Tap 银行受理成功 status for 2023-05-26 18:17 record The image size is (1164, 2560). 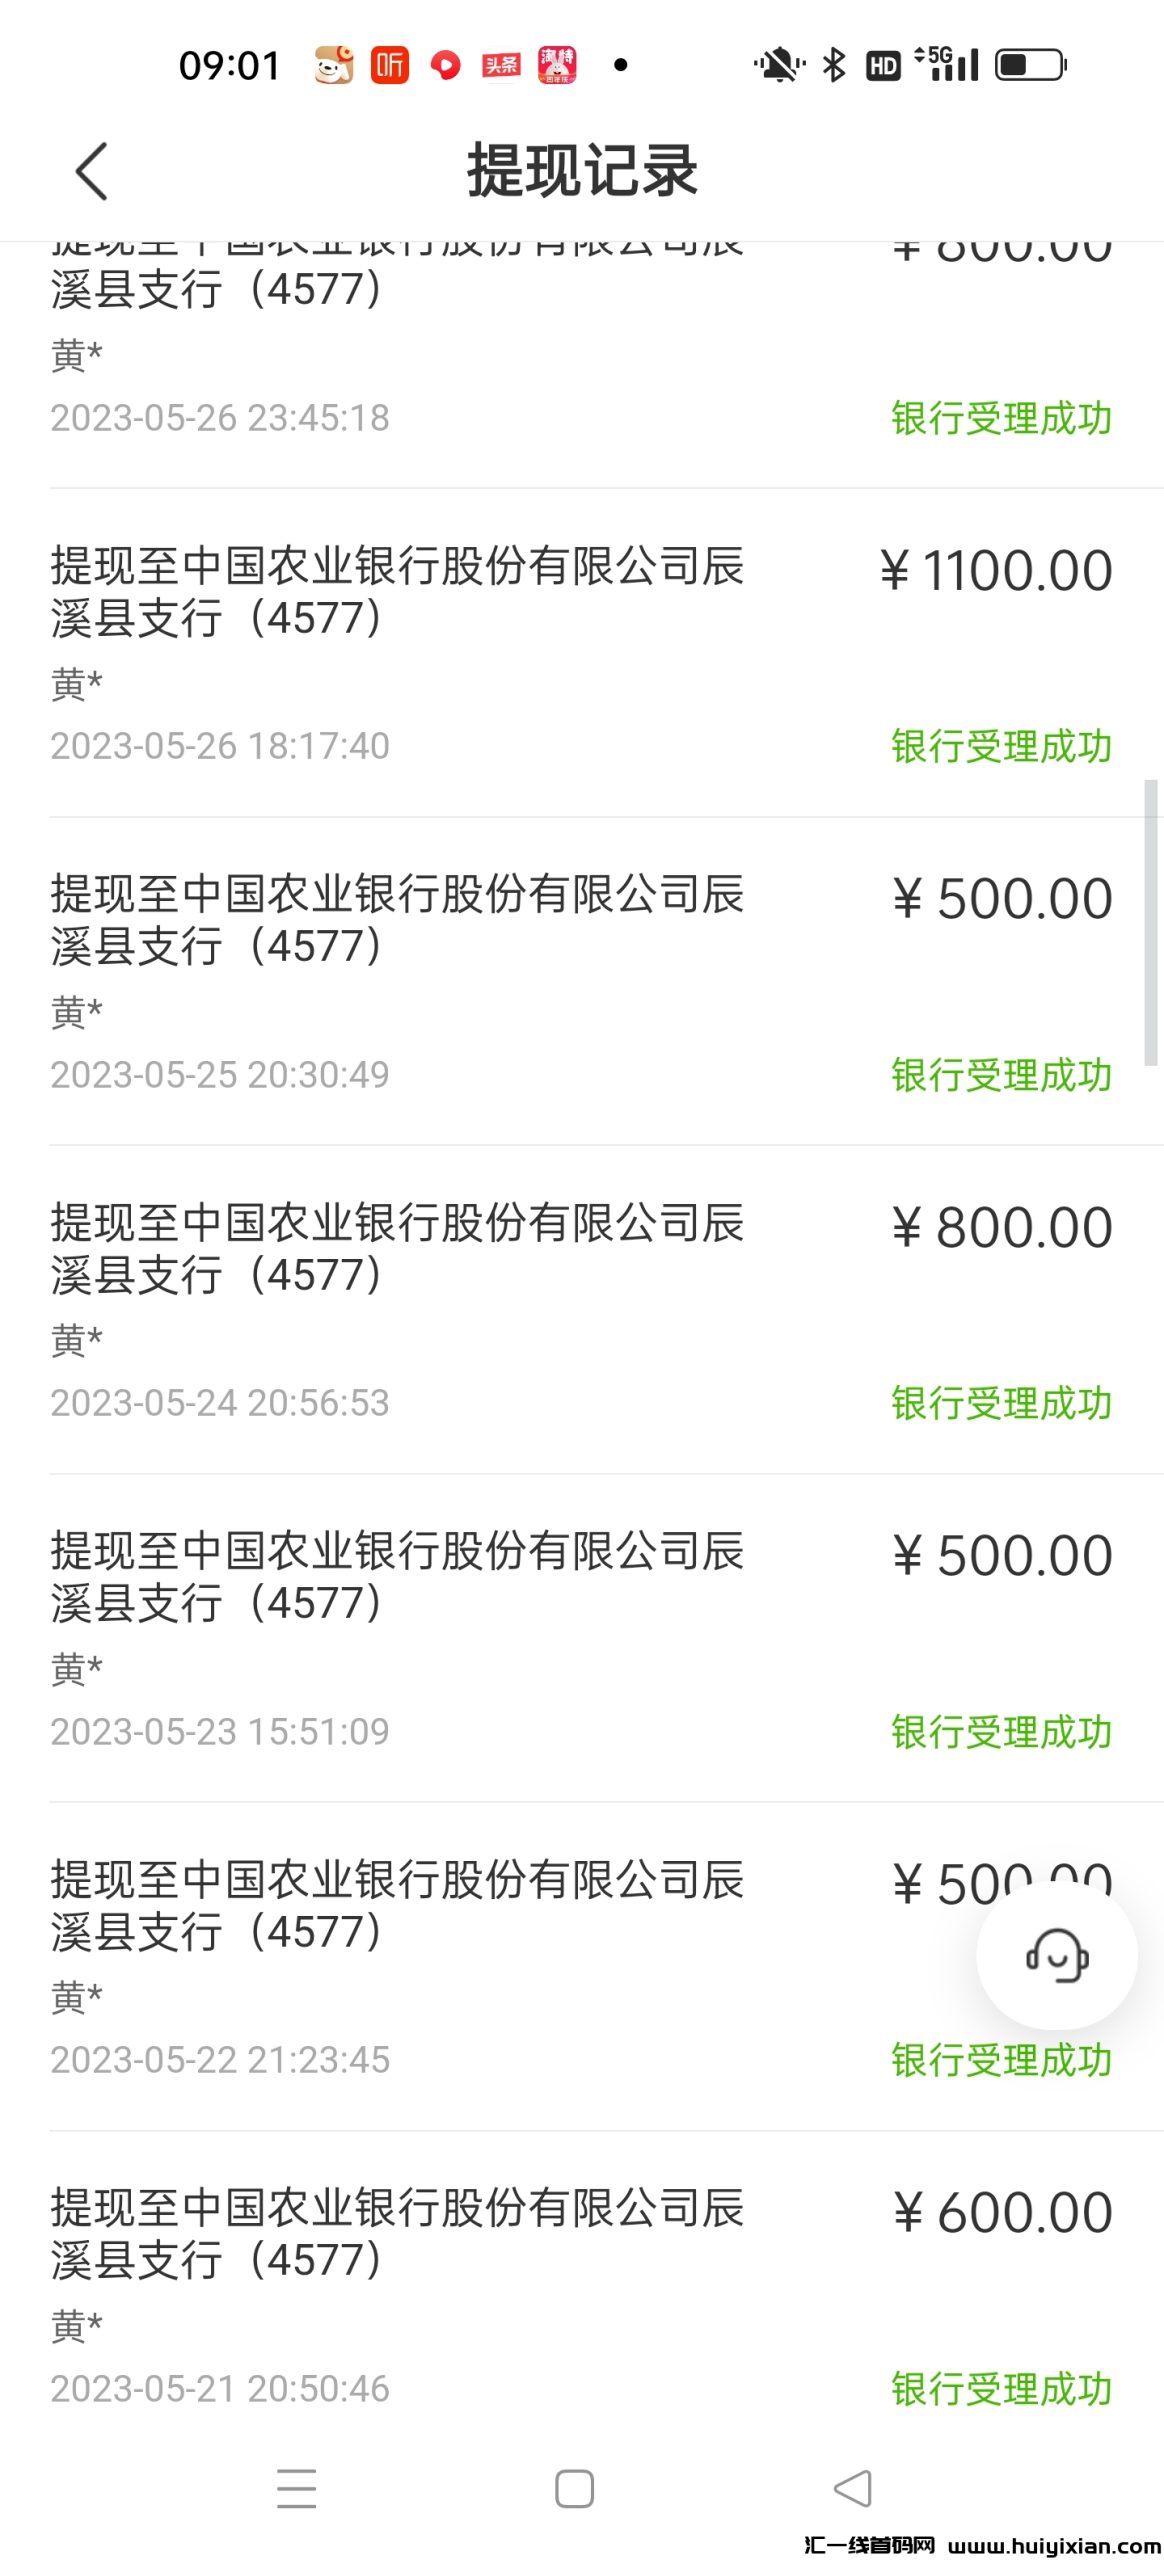click(x=1001, y=746)
